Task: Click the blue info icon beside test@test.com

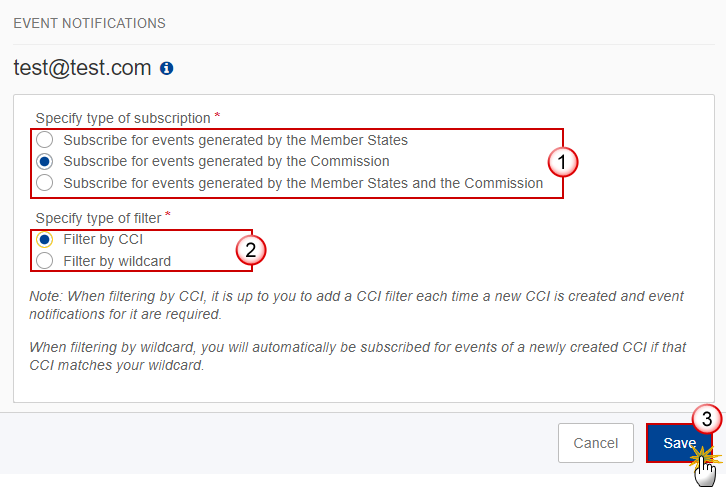Action: (167, 69)
